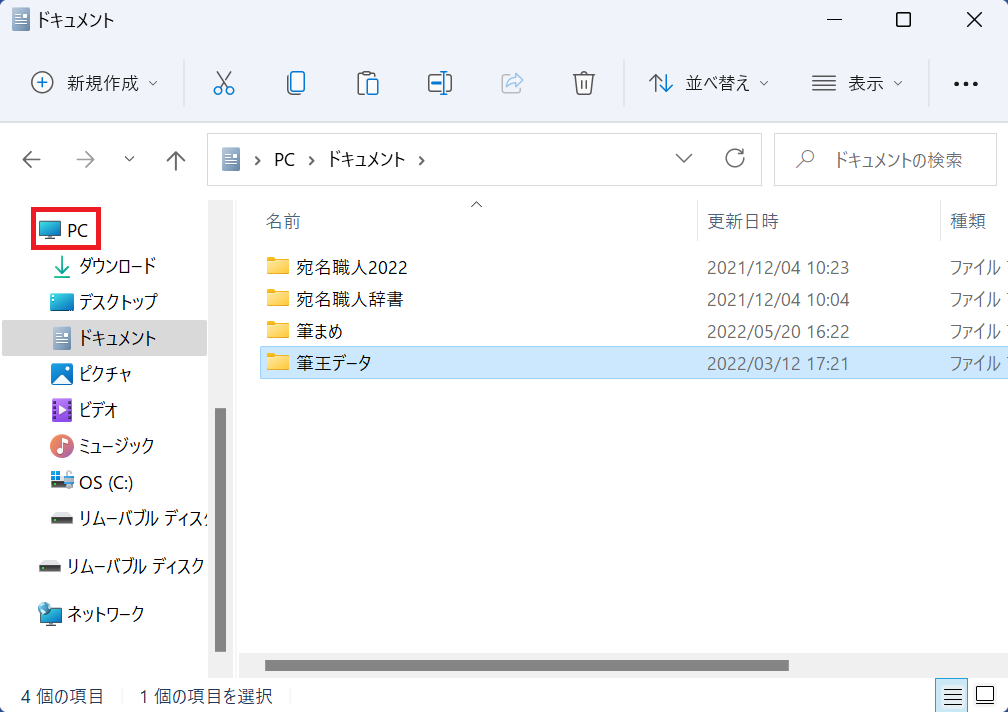This screenshot has width=1008, height=712.
Task: Select PC in the navigation pane
Action: click(65, 229)
